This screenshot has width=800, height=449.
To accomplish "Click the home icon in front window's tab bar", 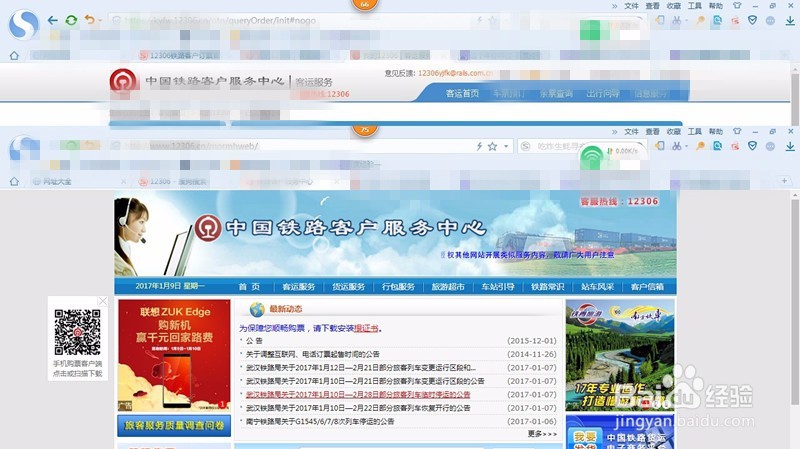I will [14, 181].
